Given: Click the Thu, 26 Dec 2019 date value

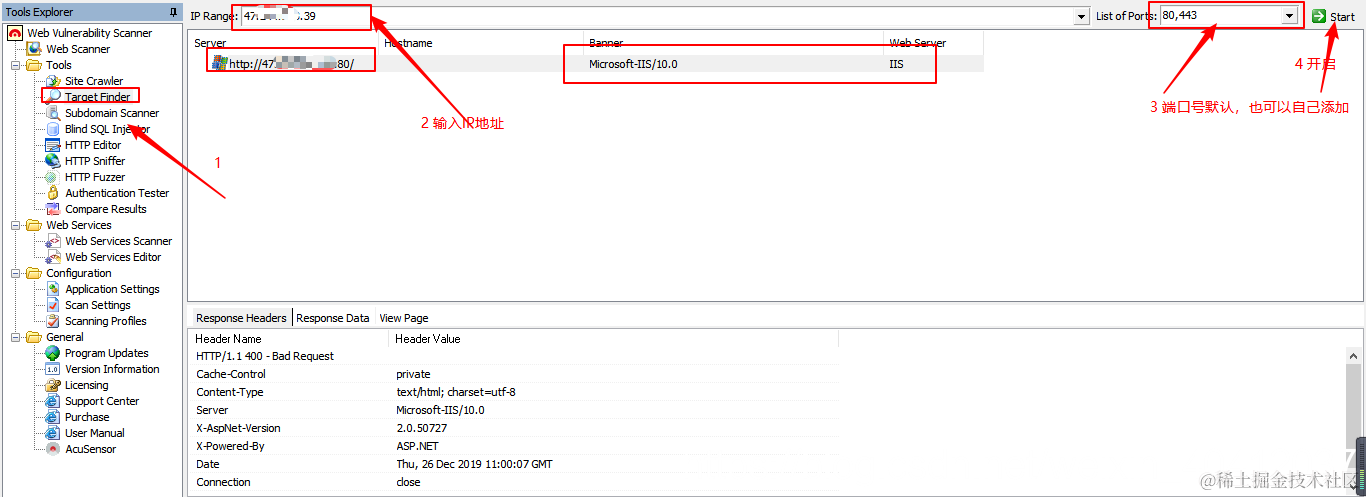Looking at the screenshot, I should click(474, 464).
